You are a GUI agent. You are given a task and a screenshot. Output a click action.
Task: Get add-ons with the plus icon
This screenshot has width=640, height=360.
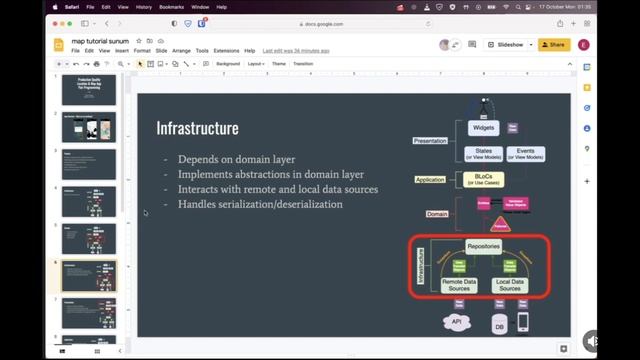pos(587,181)
